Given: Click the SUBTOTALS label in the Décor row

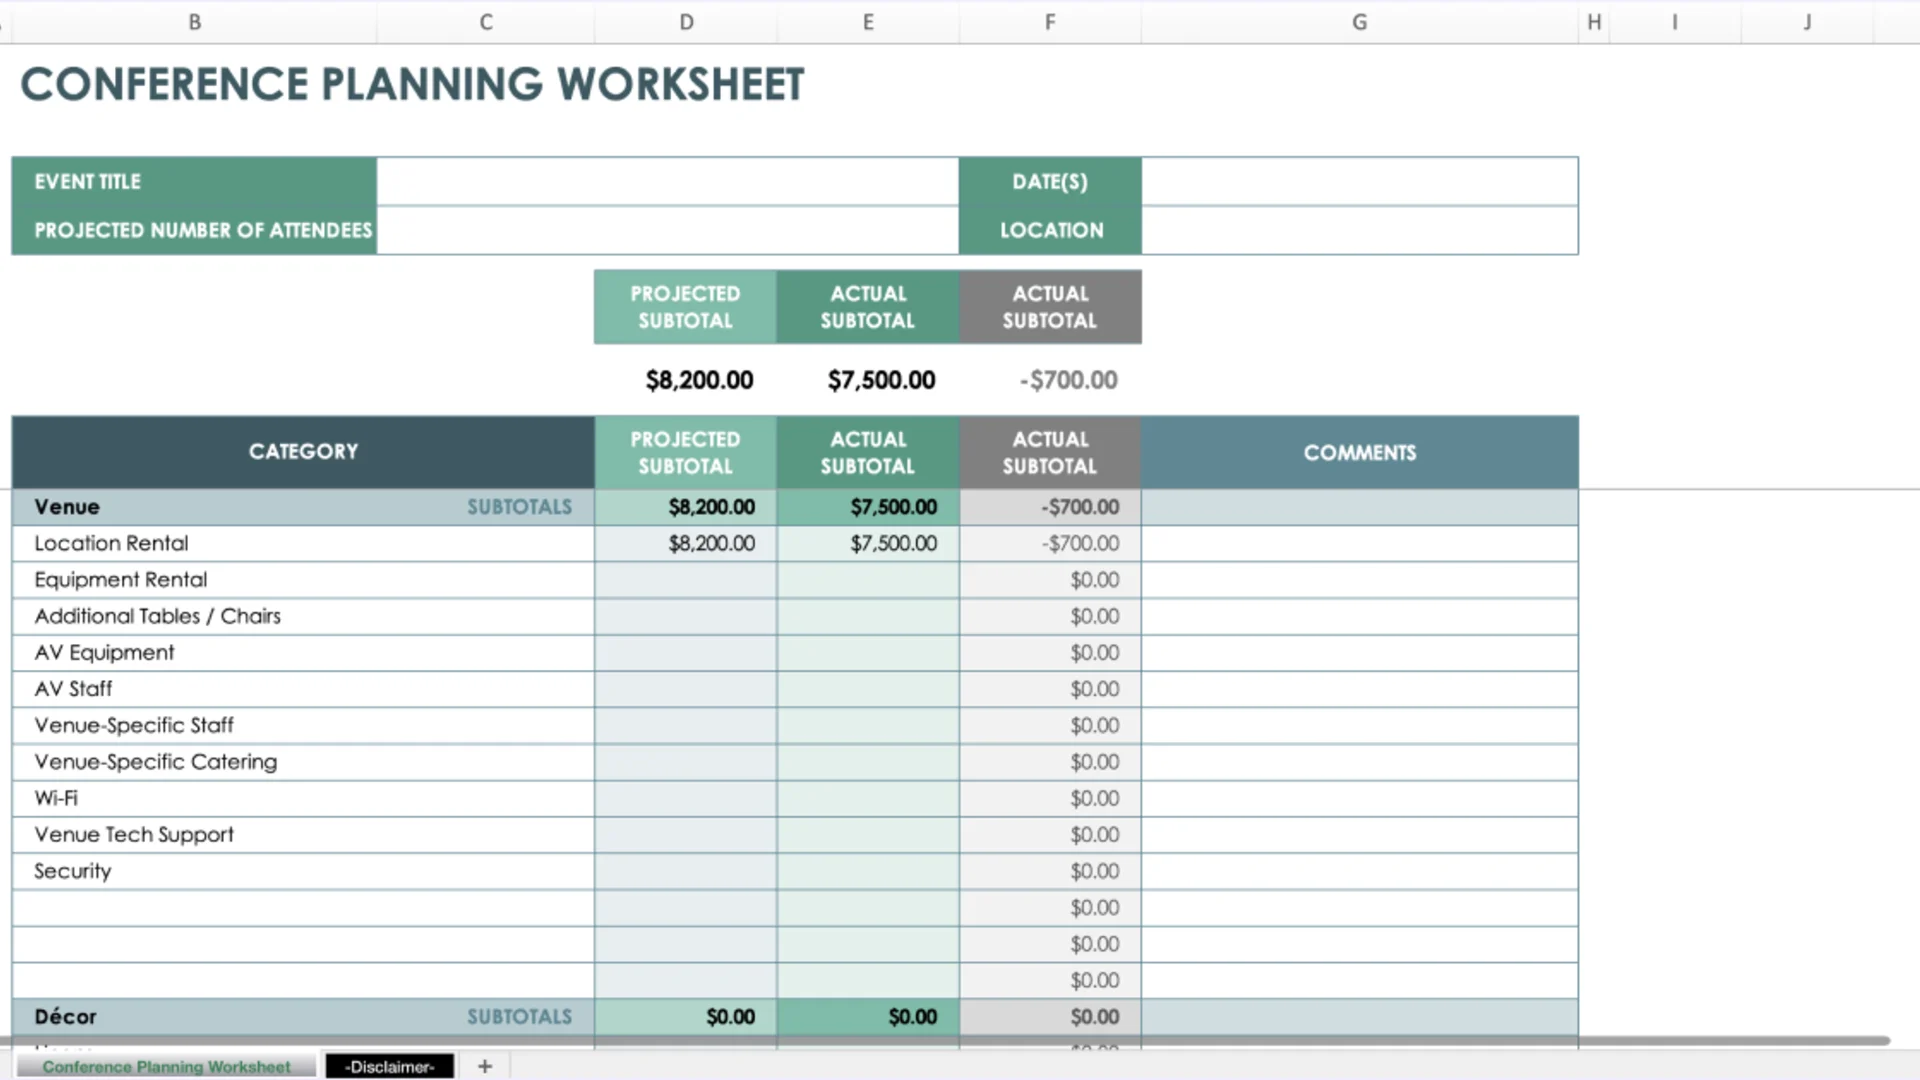Looking at the screenshot, I should [520, 1017].
